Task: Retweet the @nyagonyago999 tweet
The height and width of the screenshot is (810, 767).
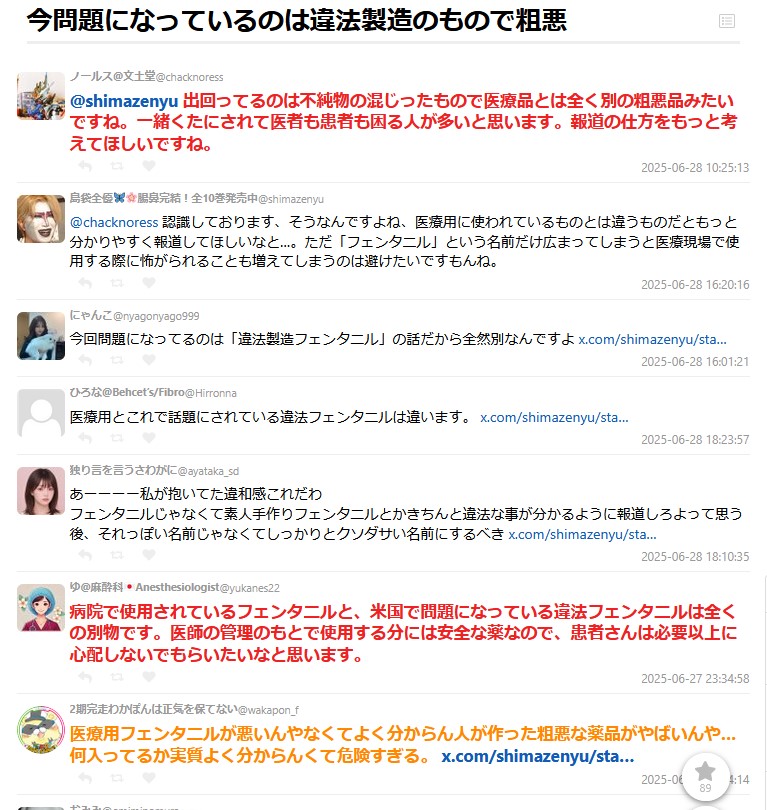Action: [x=117, y=360]
